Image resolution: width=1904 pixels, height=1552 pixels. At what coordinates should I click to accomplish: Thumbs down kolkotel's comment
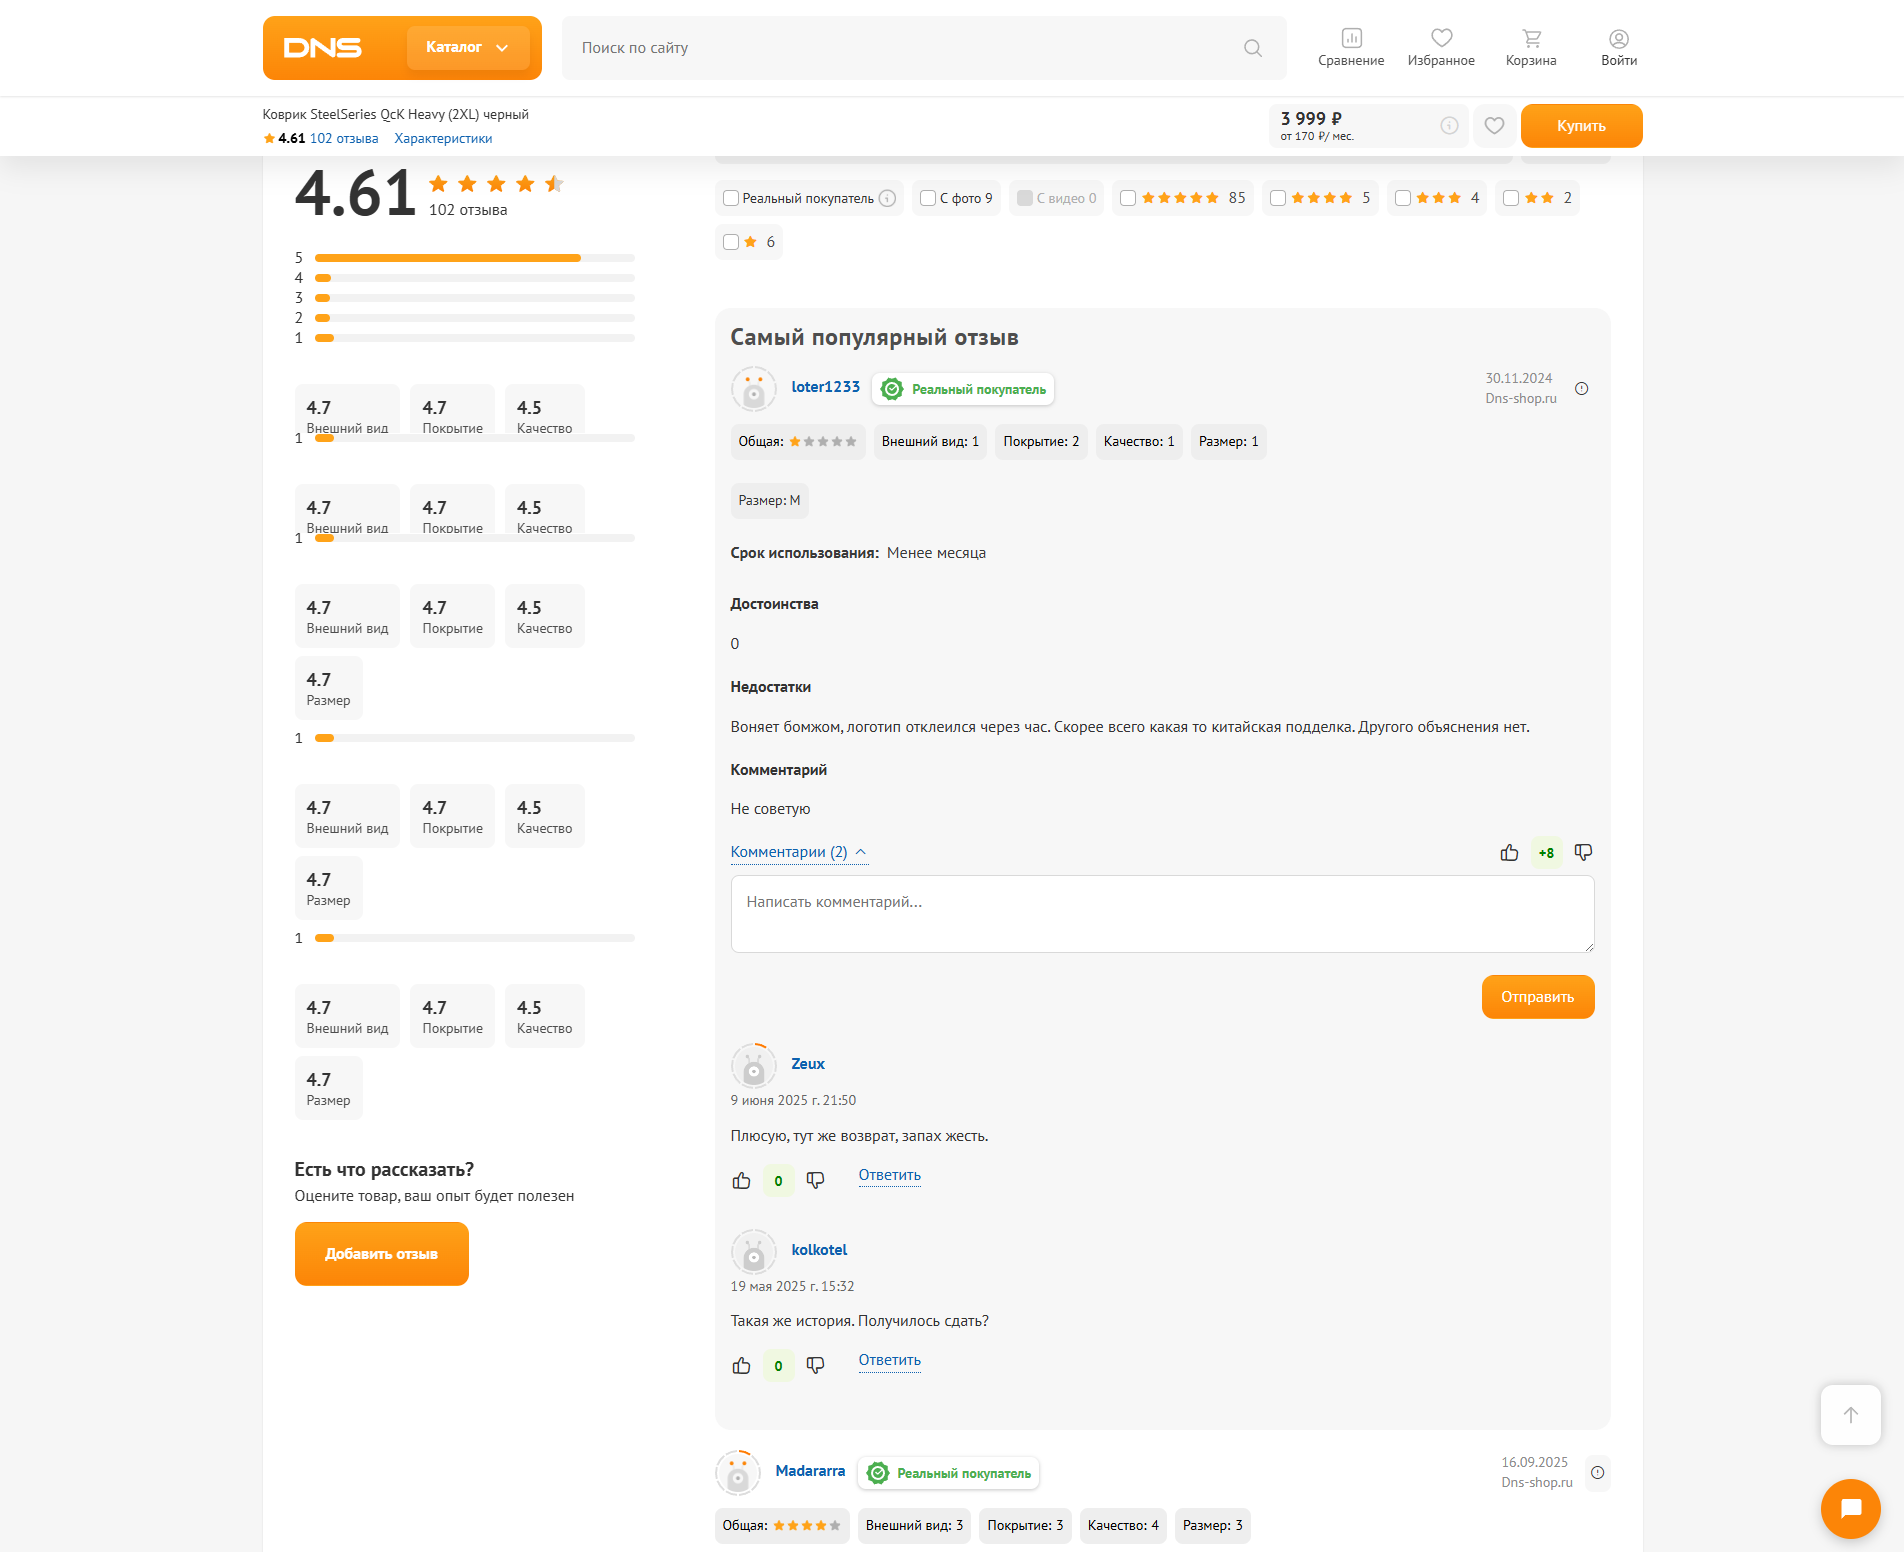click(815, 1366)
